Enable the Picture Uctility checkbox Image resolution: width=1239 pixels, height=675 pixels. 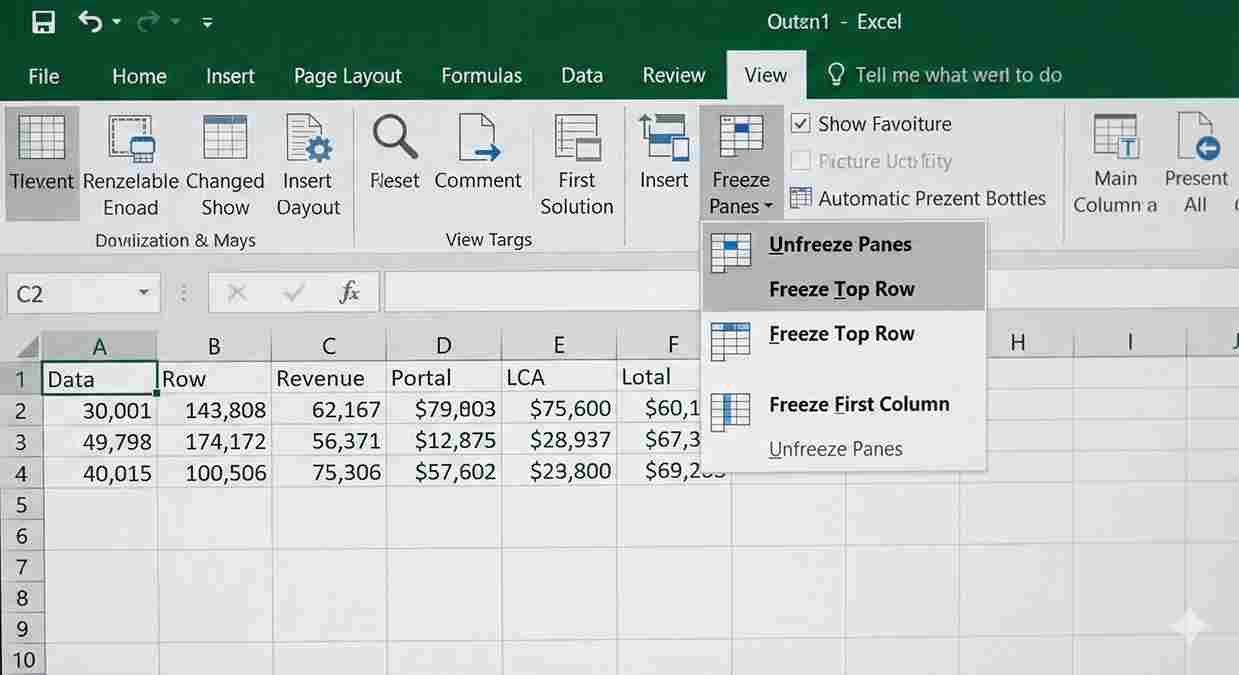pyautogui.click(x=800, y=161)
